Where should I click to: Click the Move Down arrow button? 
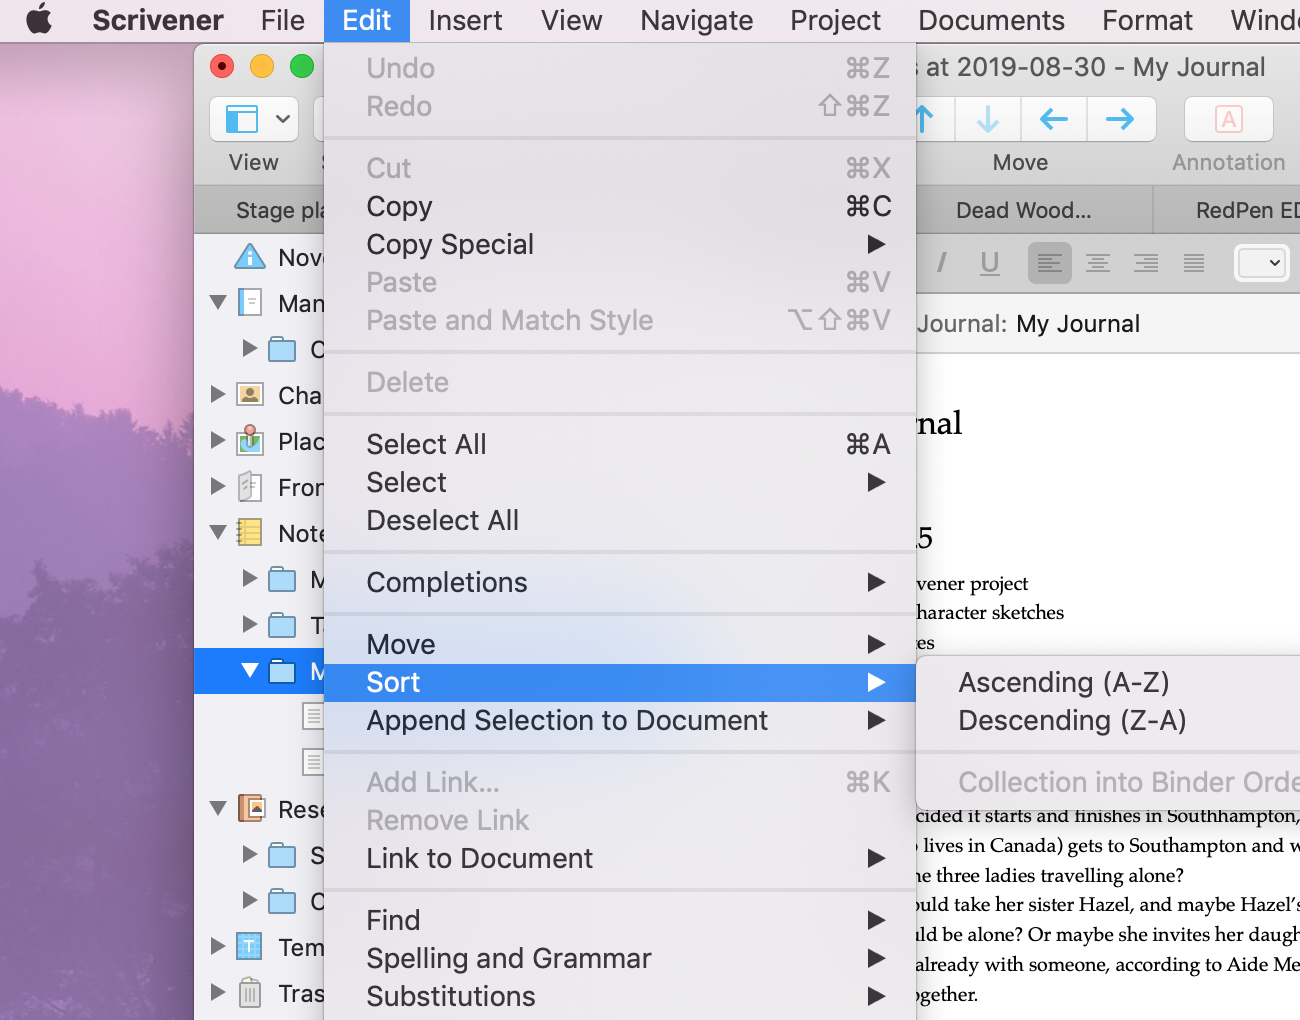click(988, 119)
